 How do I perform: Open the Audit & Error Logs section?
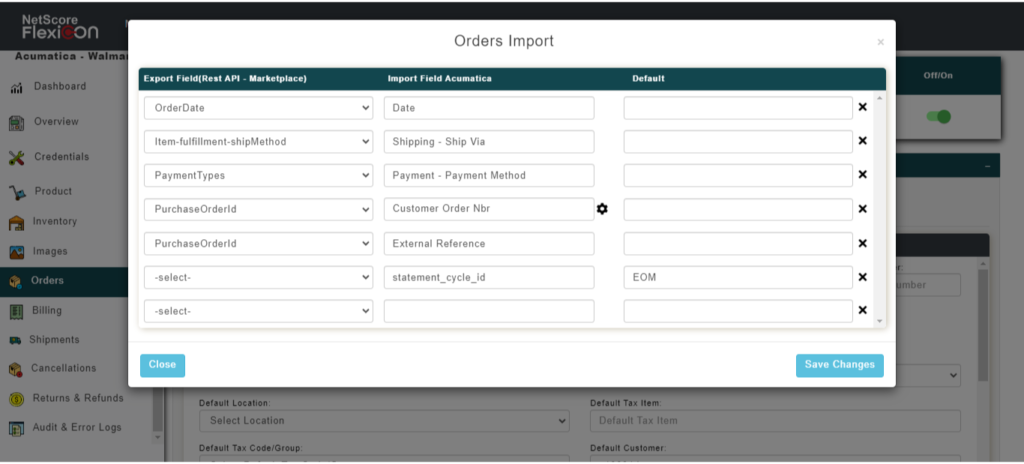click(76, 428)
